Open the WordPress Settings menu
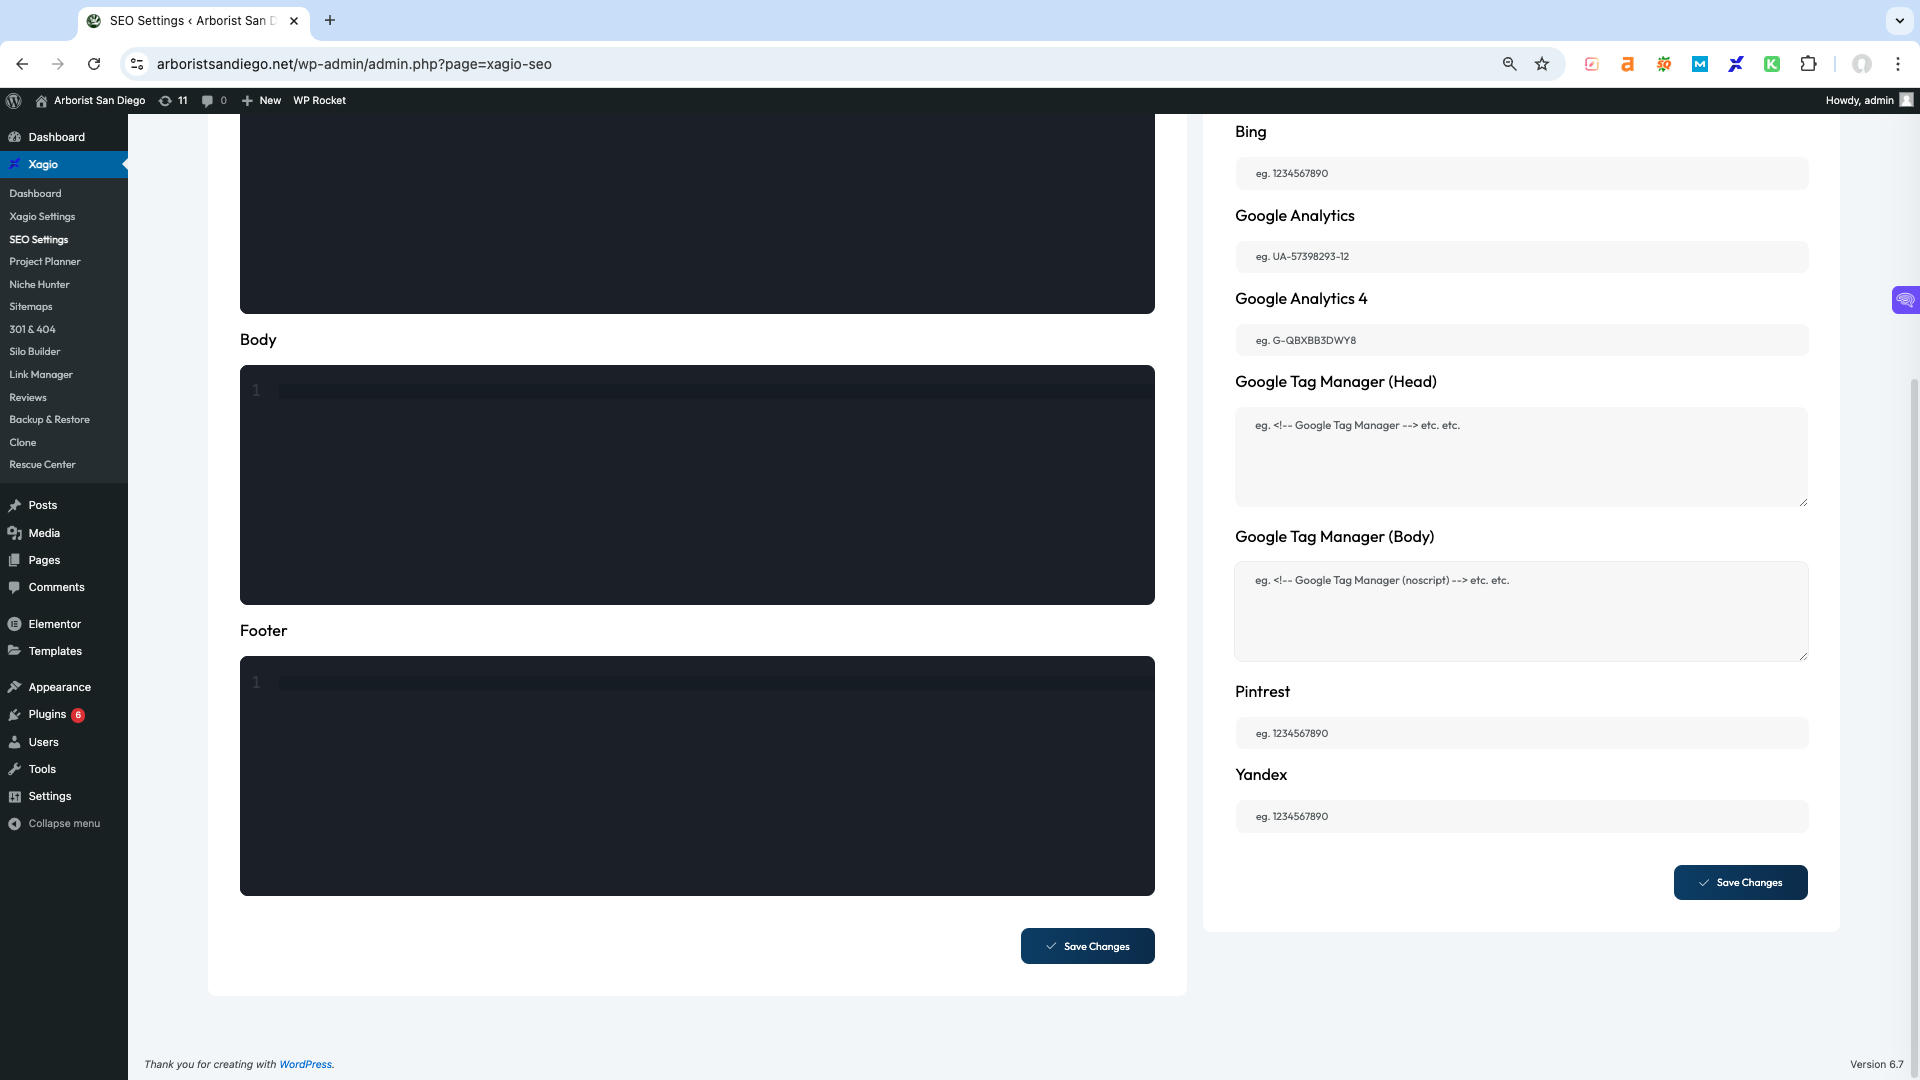 (50, 796)
